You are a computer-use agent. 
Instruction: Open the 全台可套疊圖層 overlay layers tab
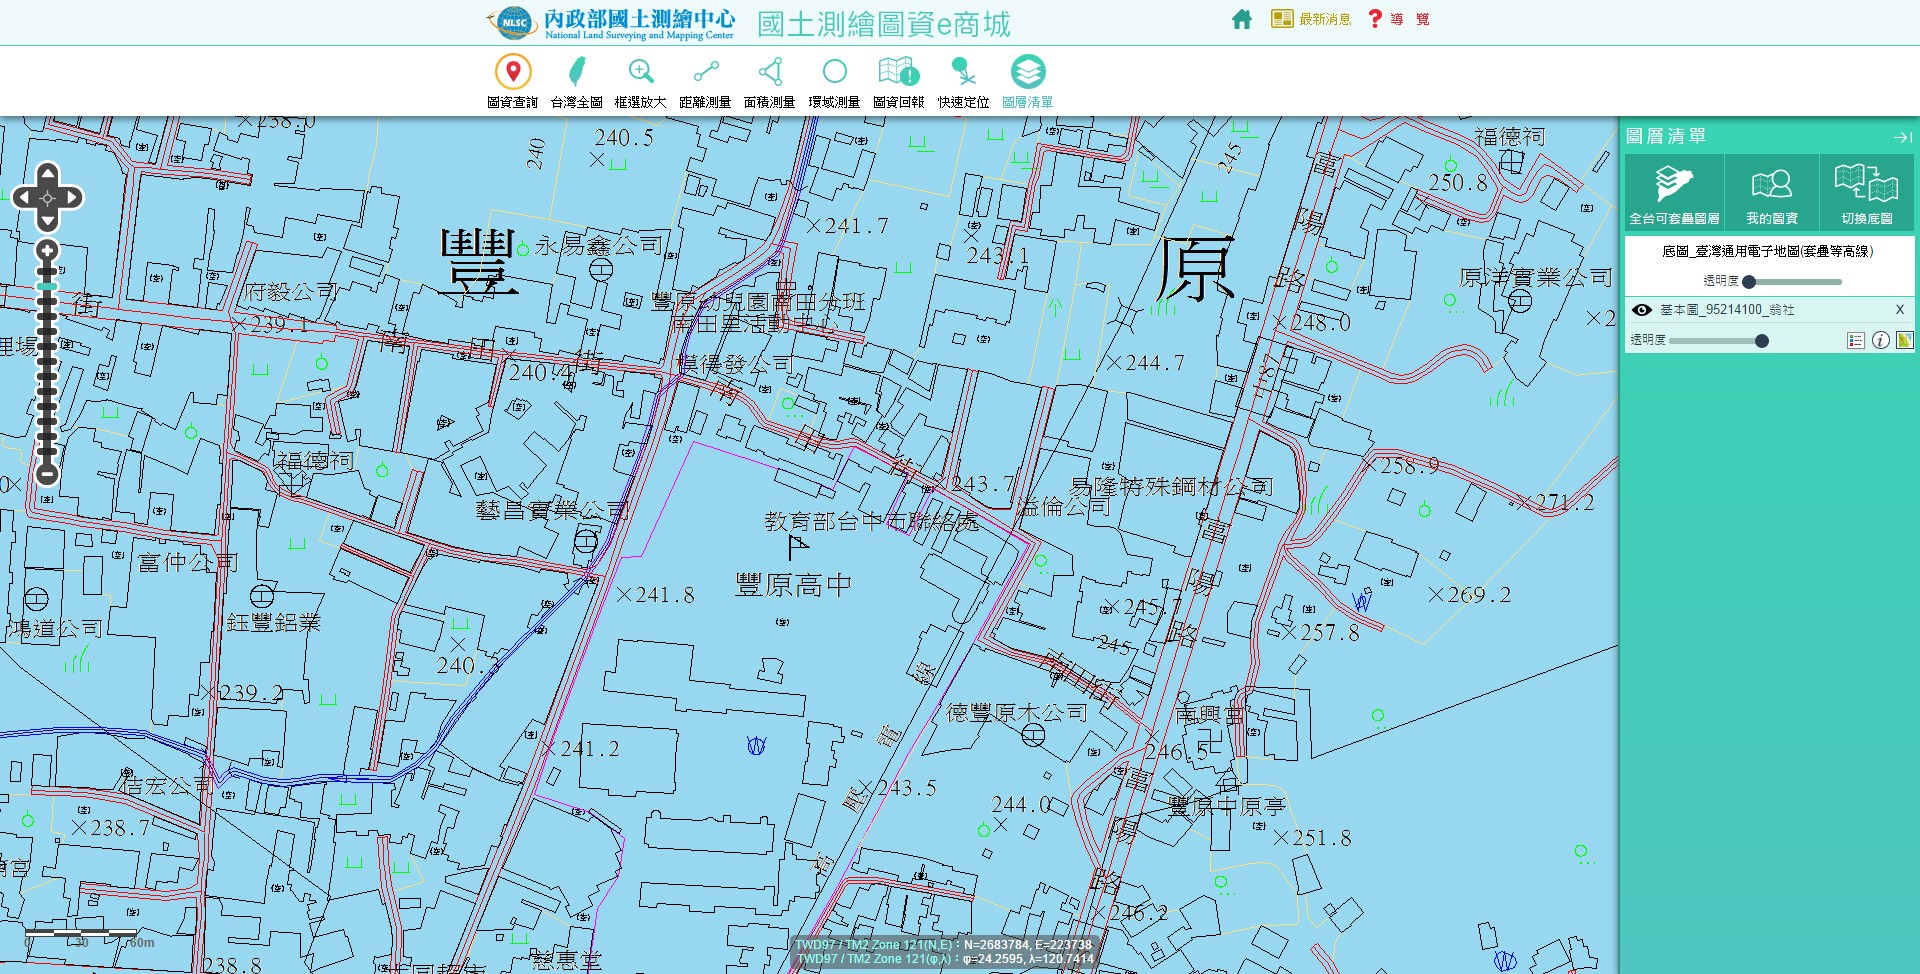1676,192
